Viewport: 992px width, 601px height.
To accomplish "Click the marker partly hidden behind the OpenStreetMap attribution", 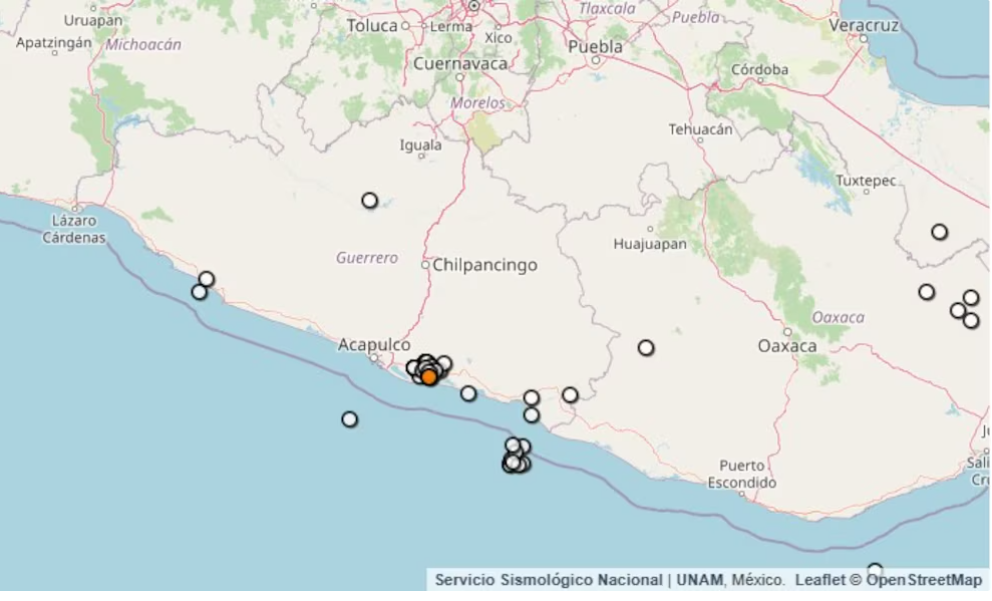I will click(x=874, y=570).
